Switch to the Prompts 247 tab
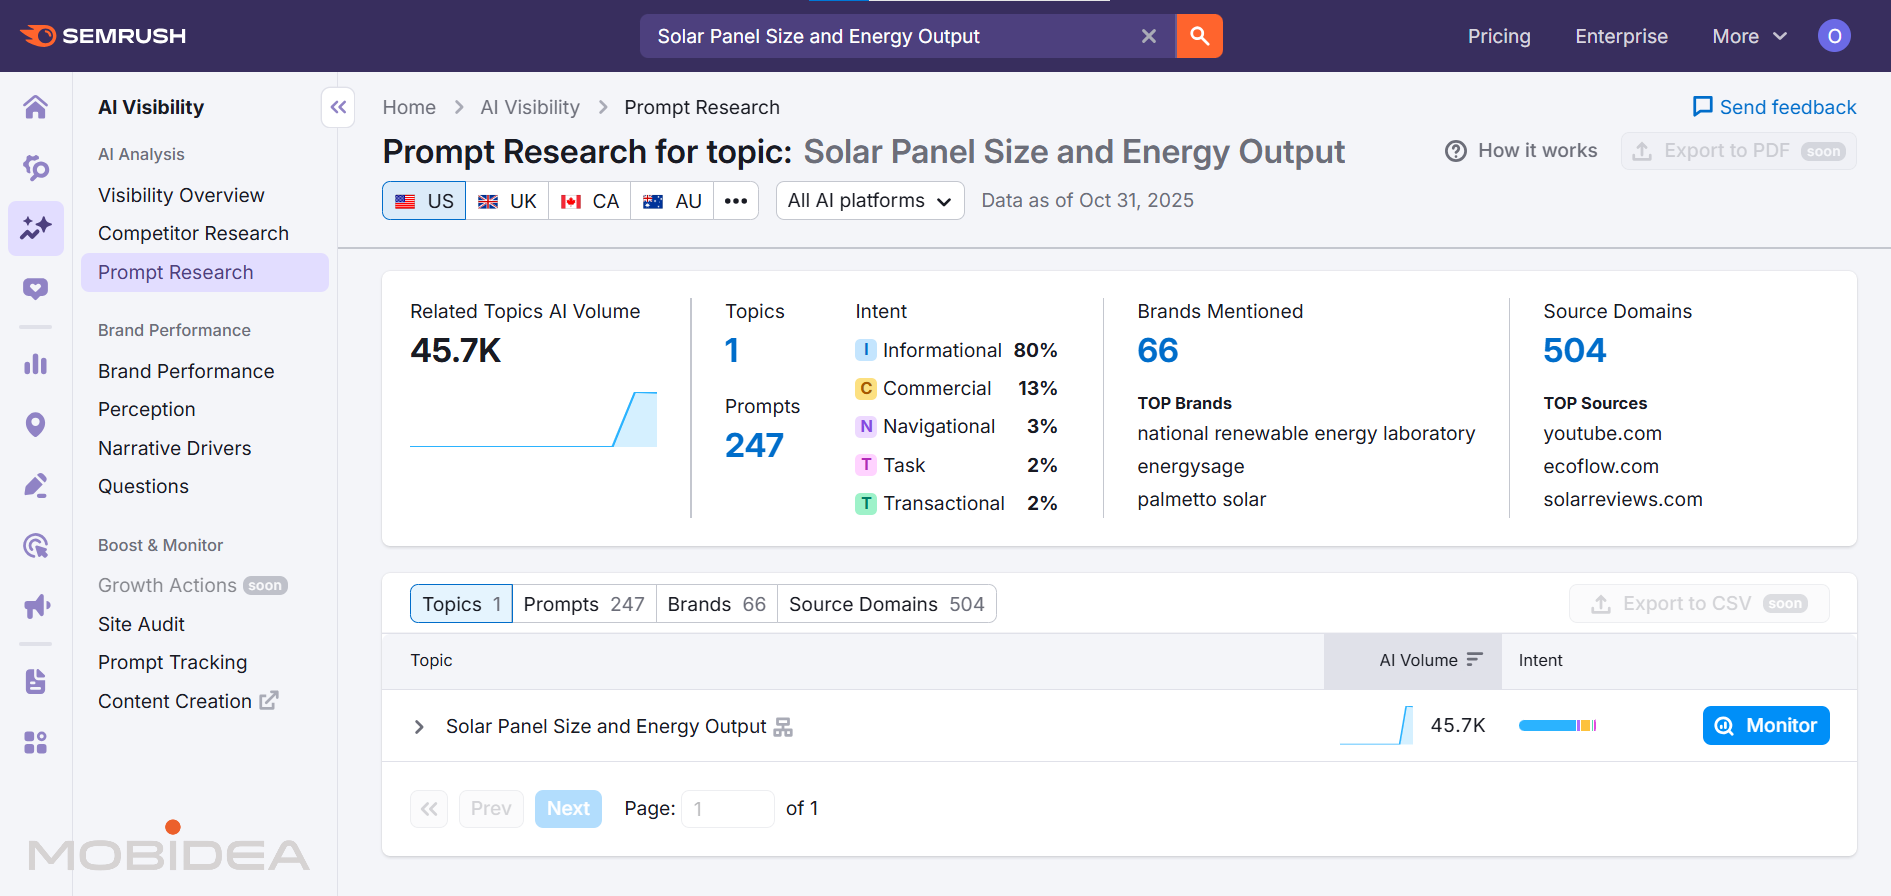This screenshot has width=1891, height=896. click(x=584, y=604)
